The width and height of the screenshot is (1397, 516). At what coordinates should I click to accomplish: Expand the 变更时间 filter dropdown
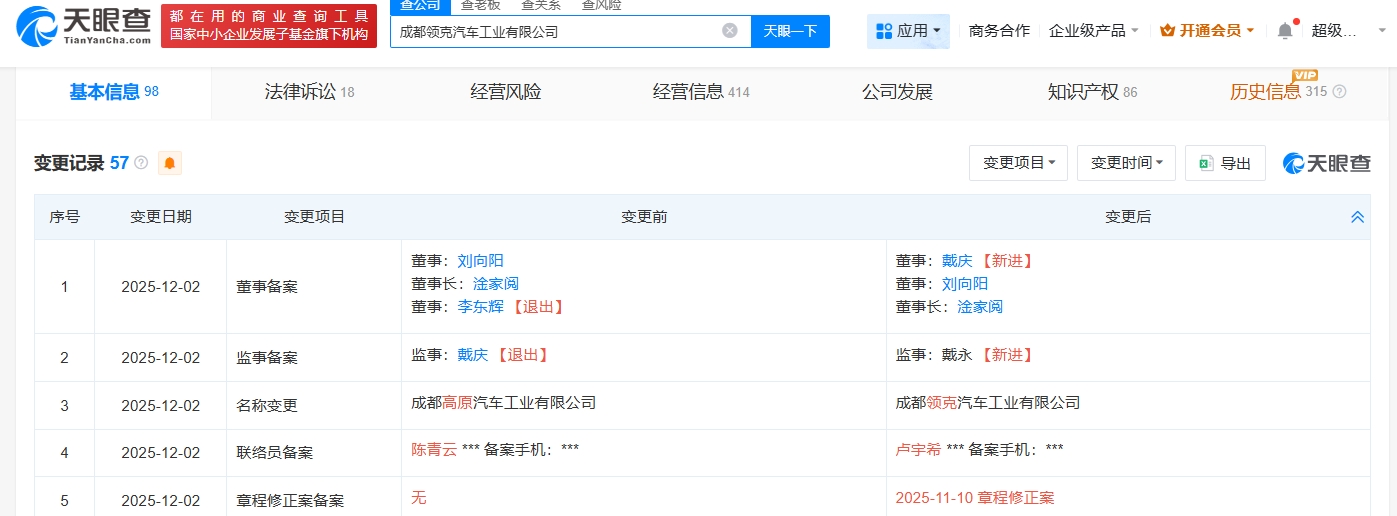pos(1125,163)
